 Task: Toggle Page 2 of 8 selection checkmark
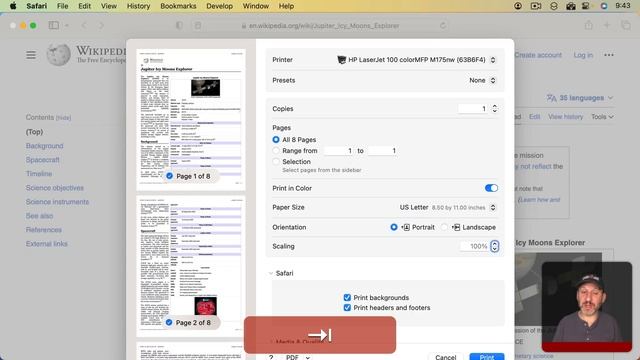[169, 322]
